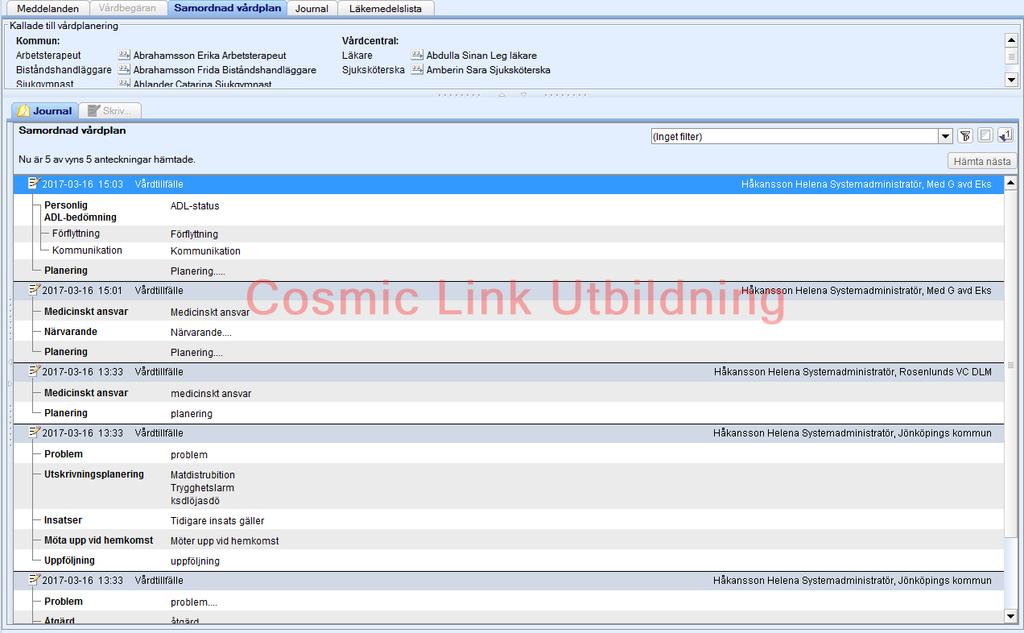
Task: Click the Kallade panel scroll-down arrow
Action: (1011, 80)
